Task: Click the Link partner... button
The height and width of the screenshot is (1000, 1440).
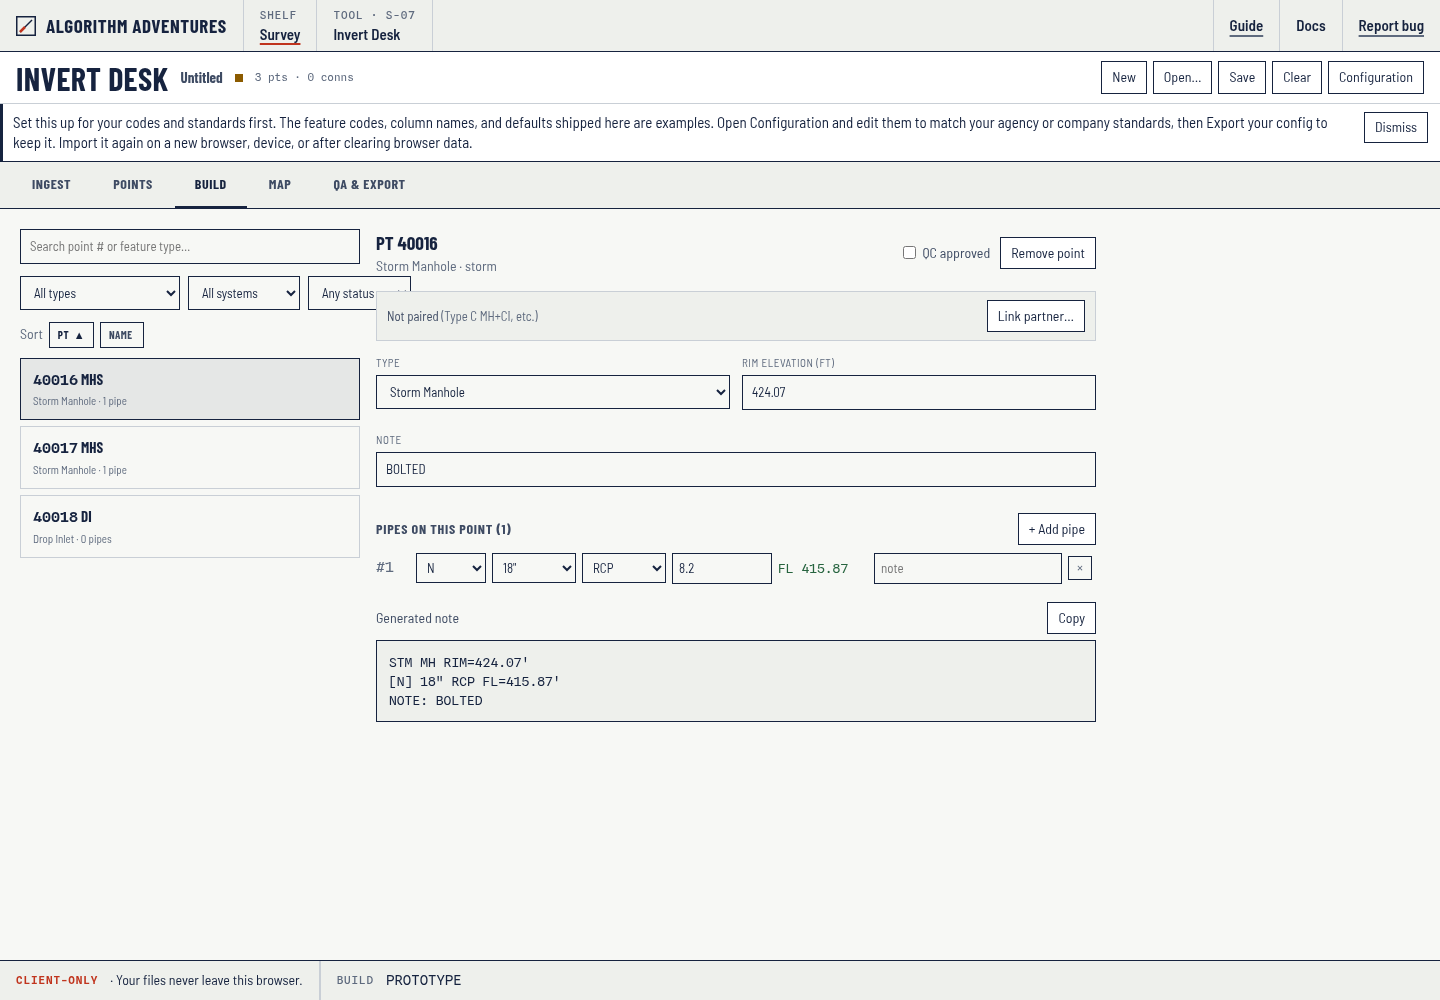Action: pyautogui.click(x=1036, y=316)
